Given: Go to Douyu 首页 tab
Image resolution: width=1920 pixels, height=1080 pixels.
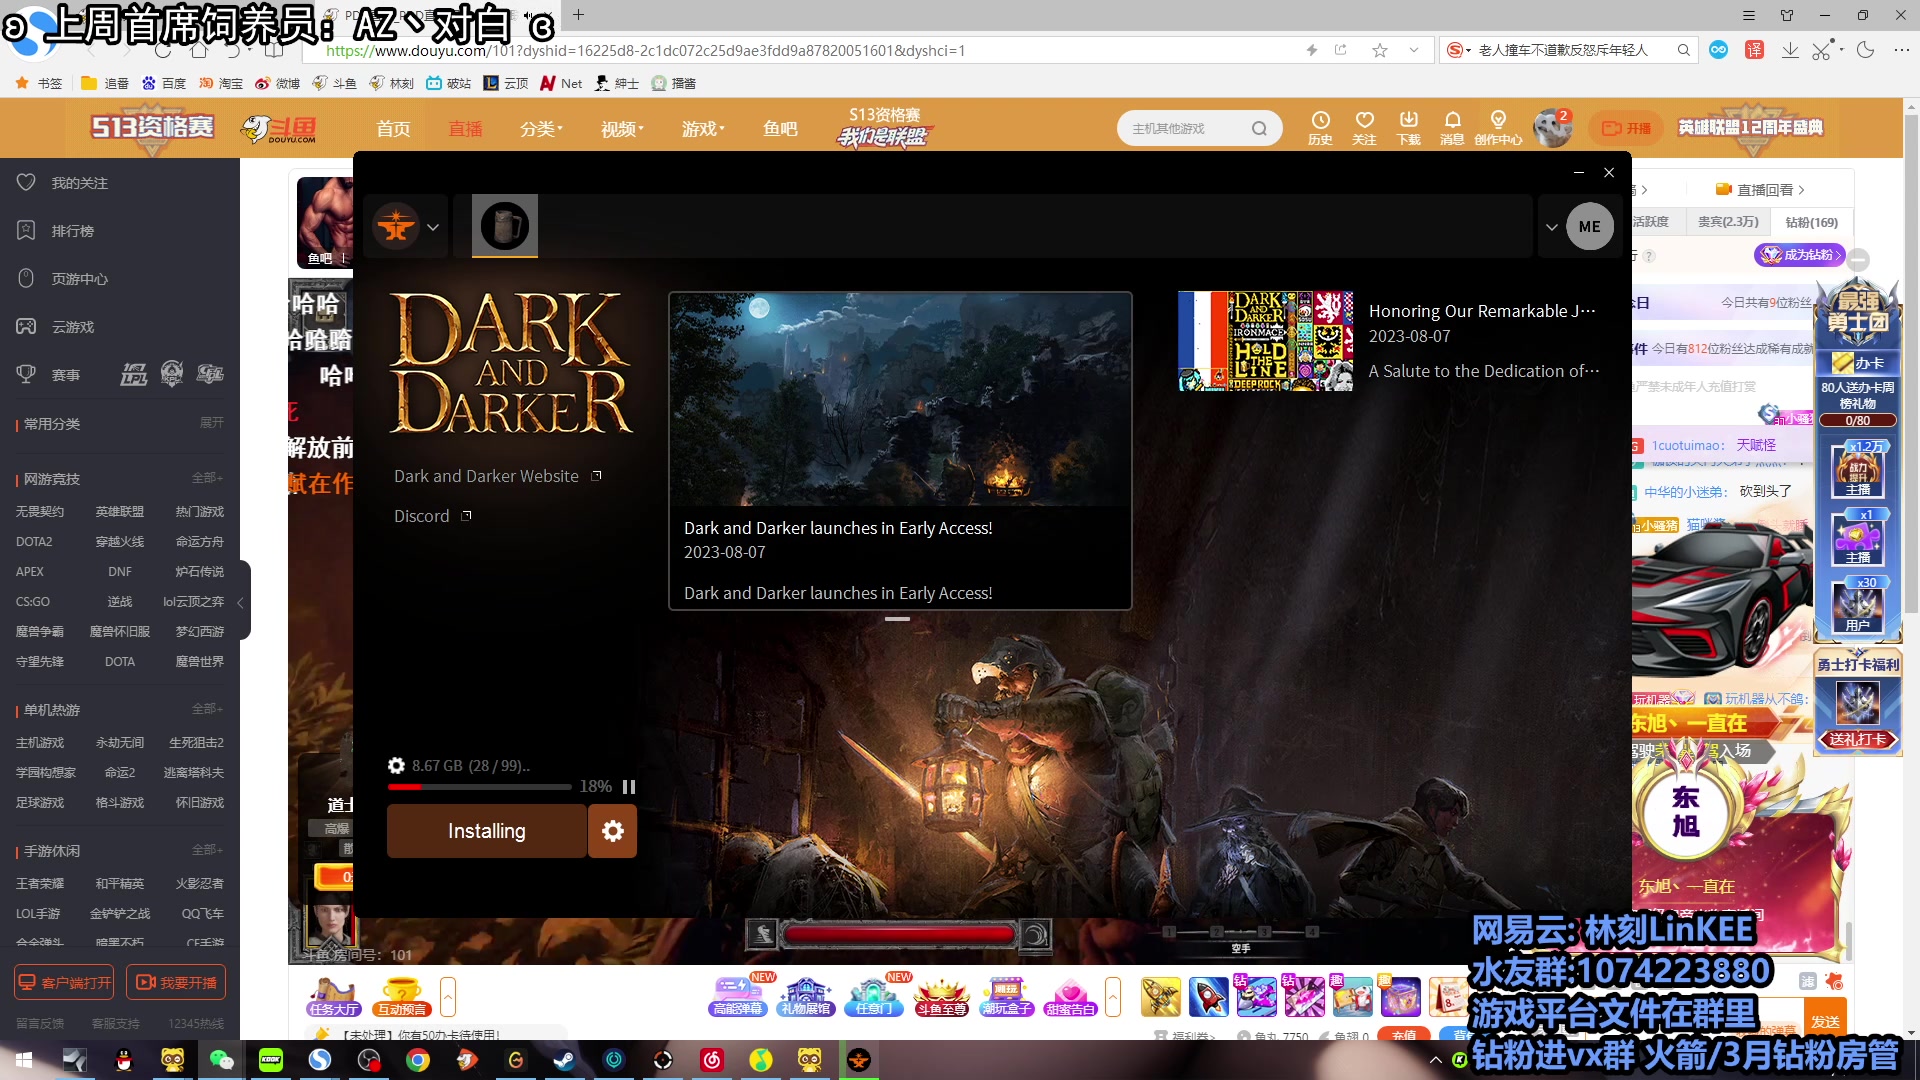Looking at the screenshot, I should pyautogui.click(x=393, y=129).
